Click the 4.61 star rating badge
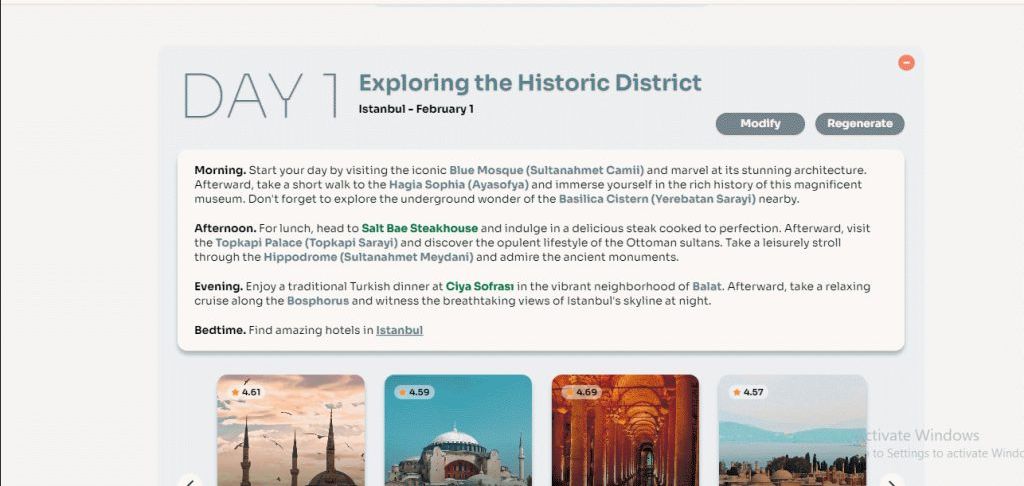Screen dimensions: 1024x486 click(246, 393)
